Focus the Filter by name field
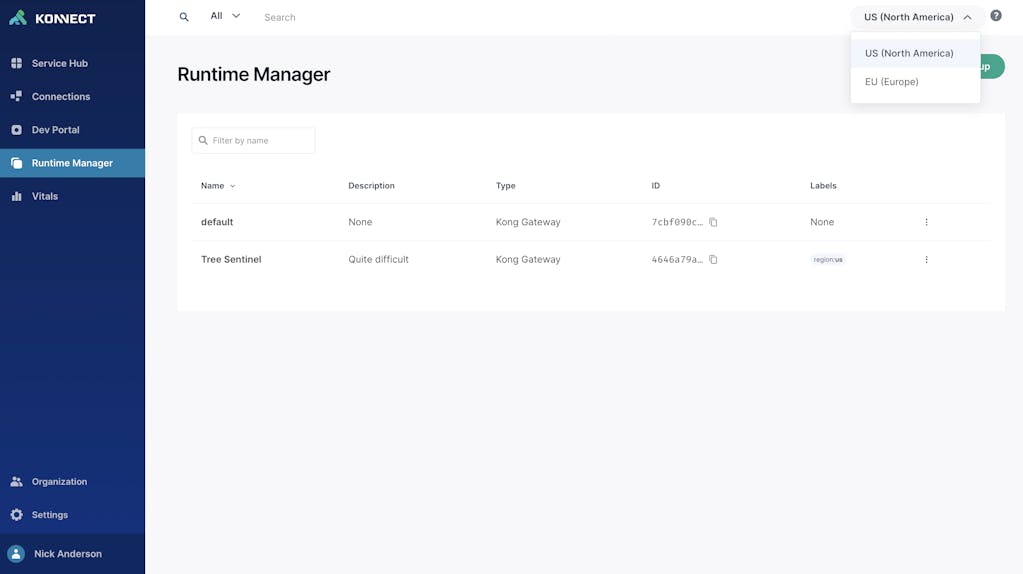 coord(260,141)
